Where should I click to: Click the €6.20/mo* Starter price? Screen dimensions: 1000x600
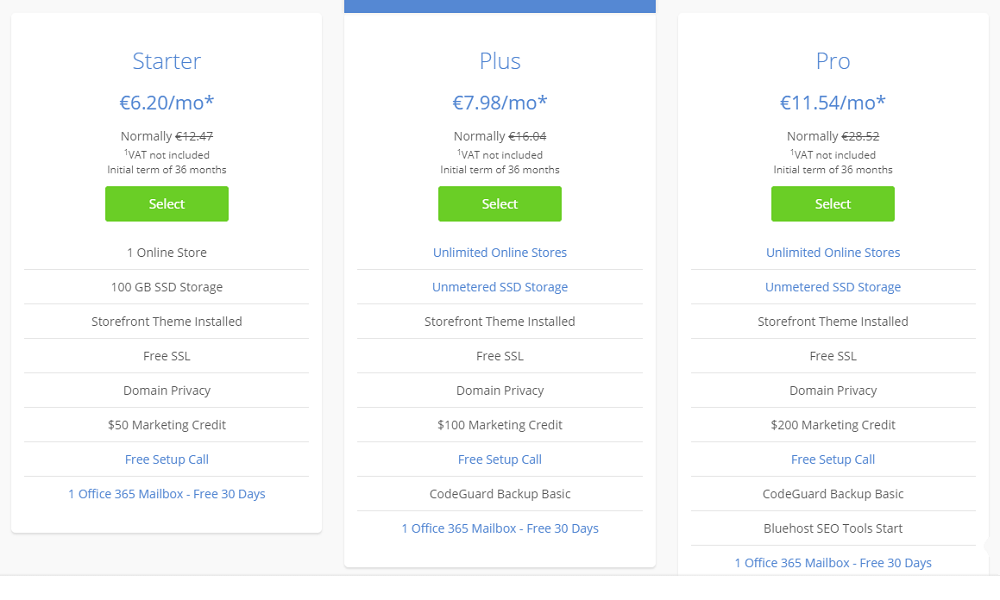[167, 102]
